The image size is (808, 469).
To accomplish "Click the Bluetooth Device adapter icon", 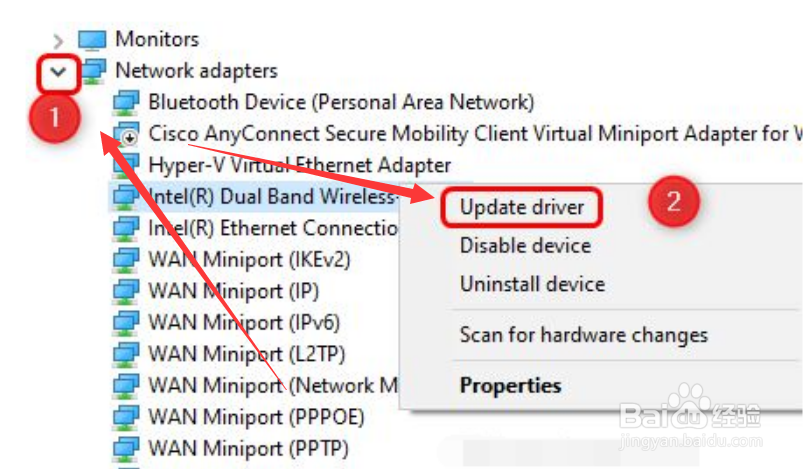I will (x=126, y=102).
